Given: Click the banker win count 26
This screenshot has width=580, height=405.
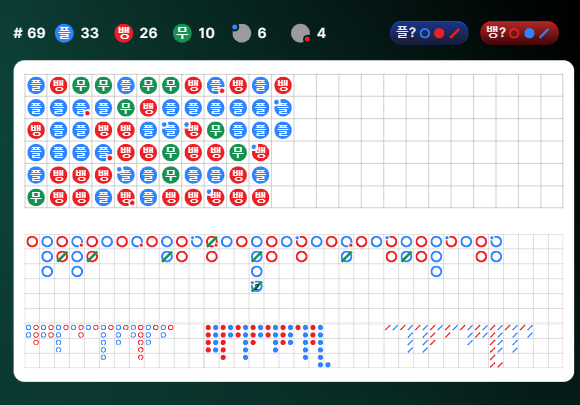Looking at the screenshot, I should click(x=148, y=33).
